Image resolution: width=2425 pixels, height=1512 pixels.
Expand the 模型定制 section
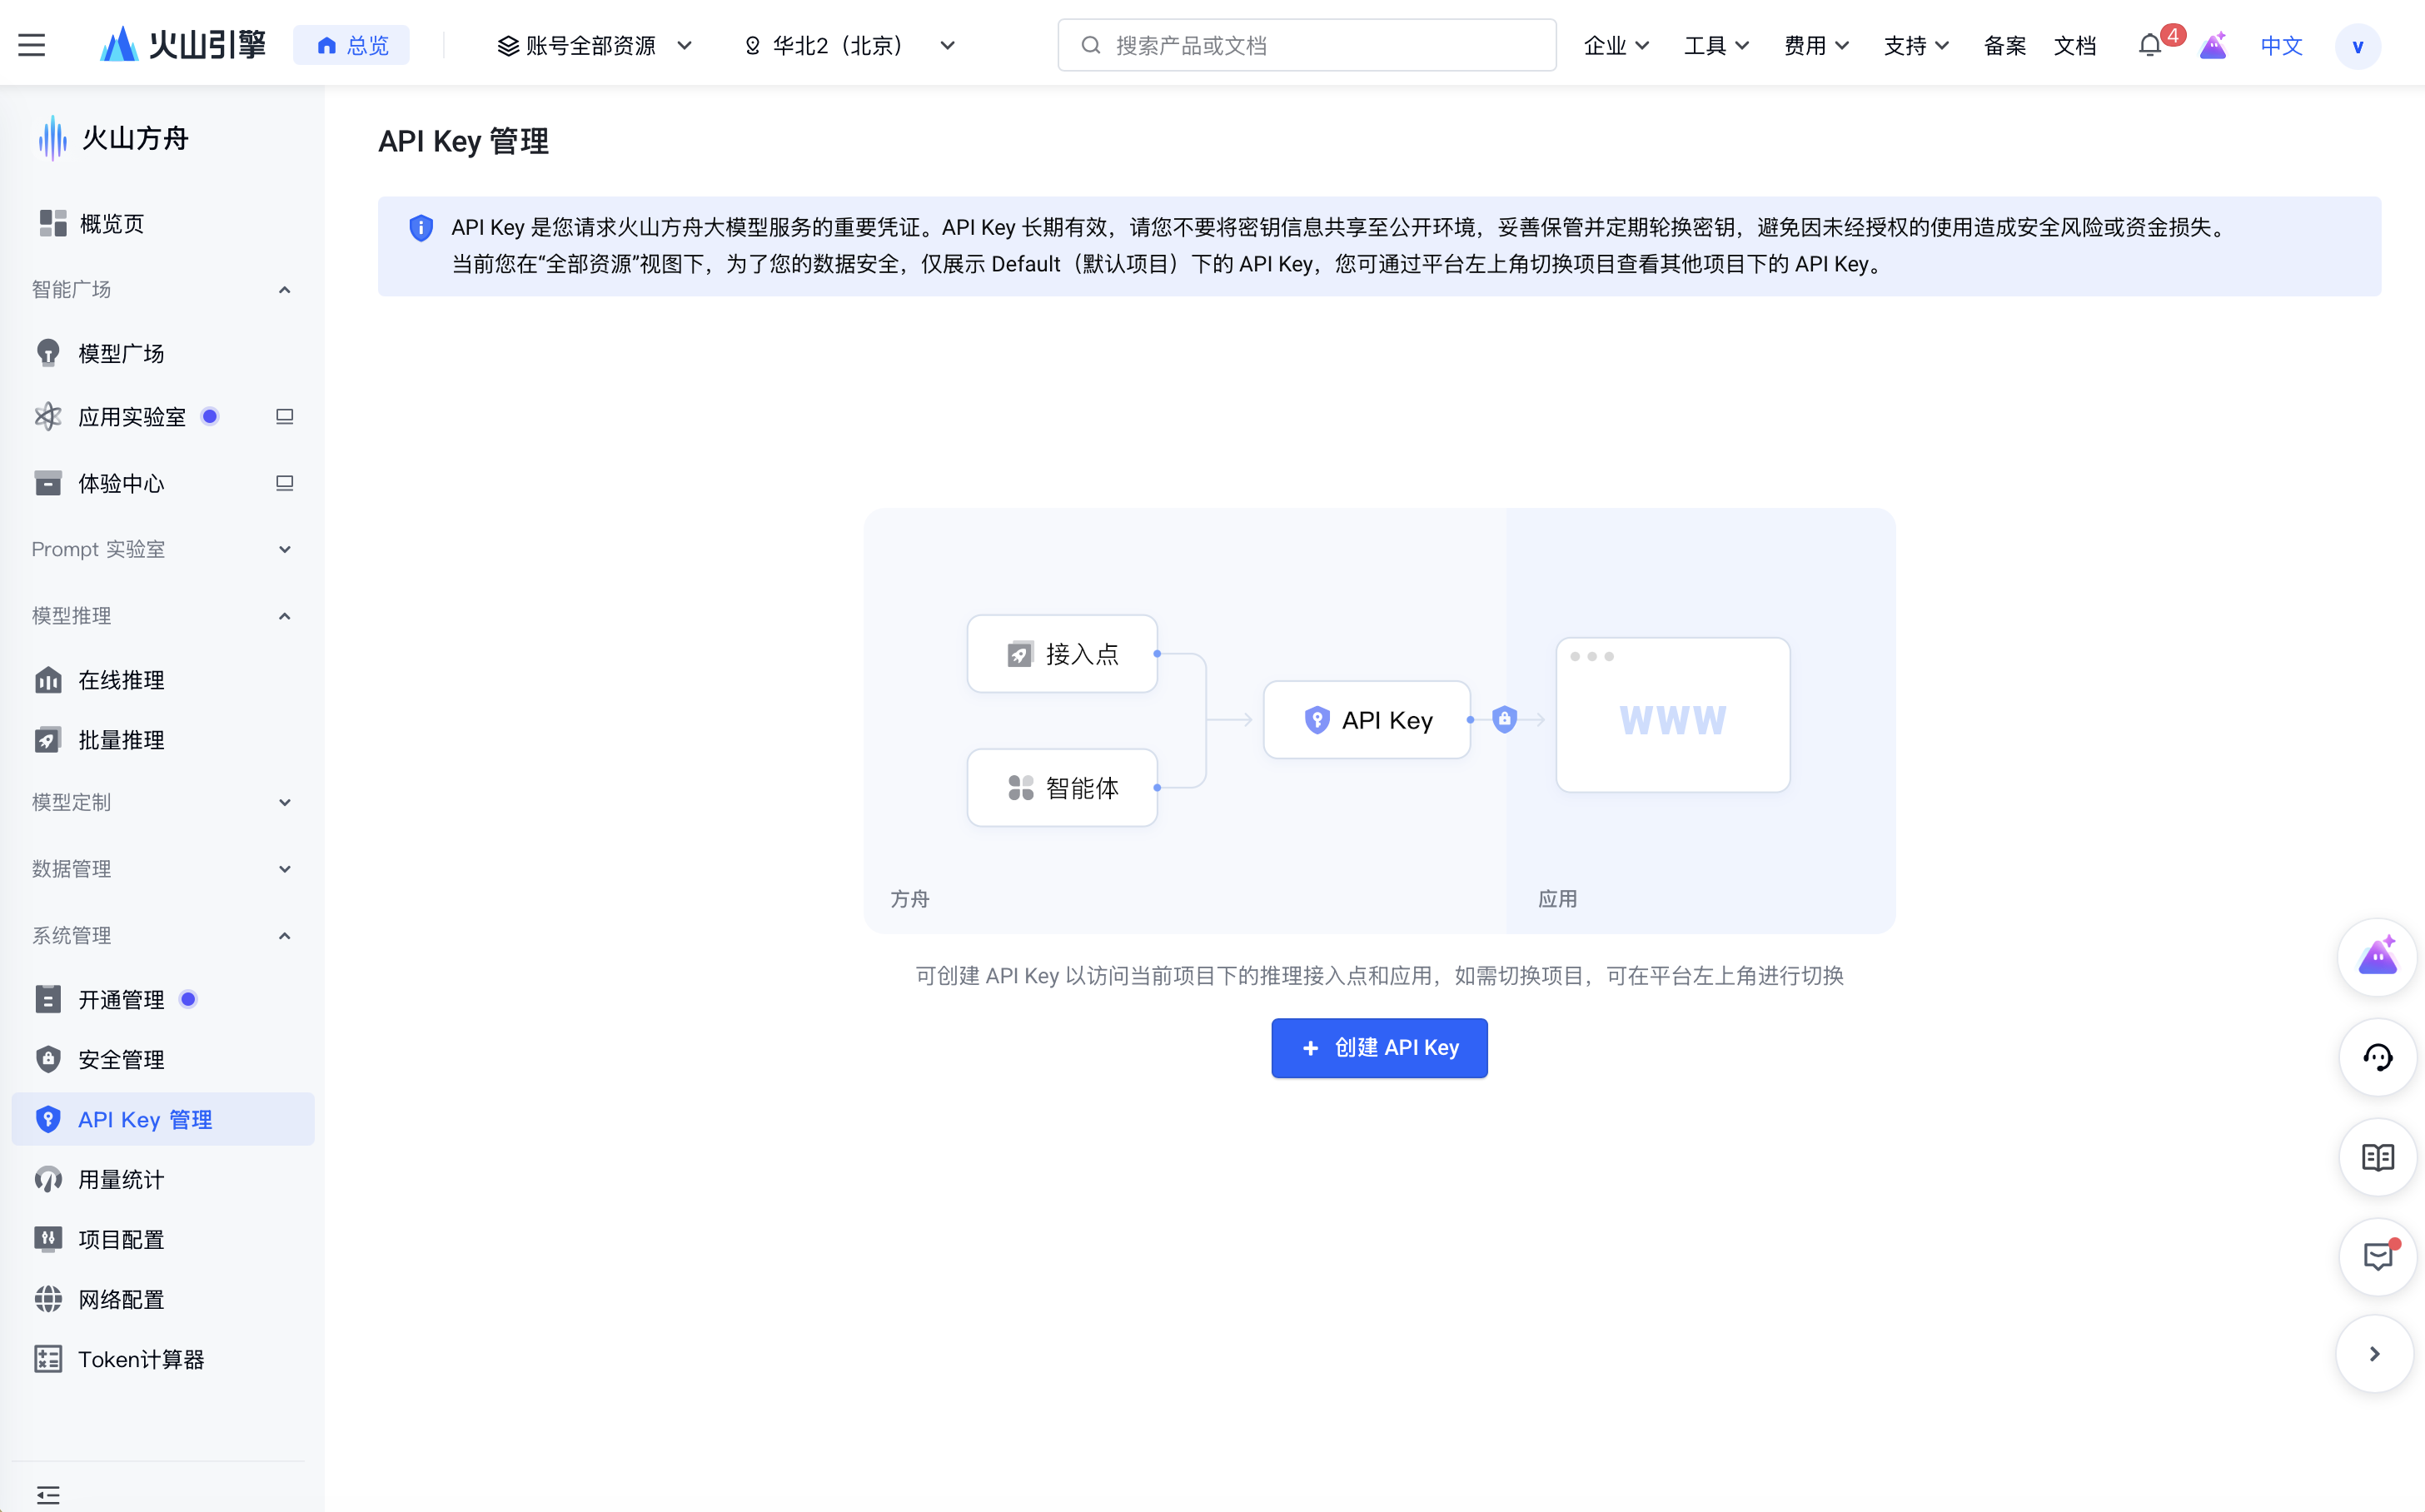[284, 802]
